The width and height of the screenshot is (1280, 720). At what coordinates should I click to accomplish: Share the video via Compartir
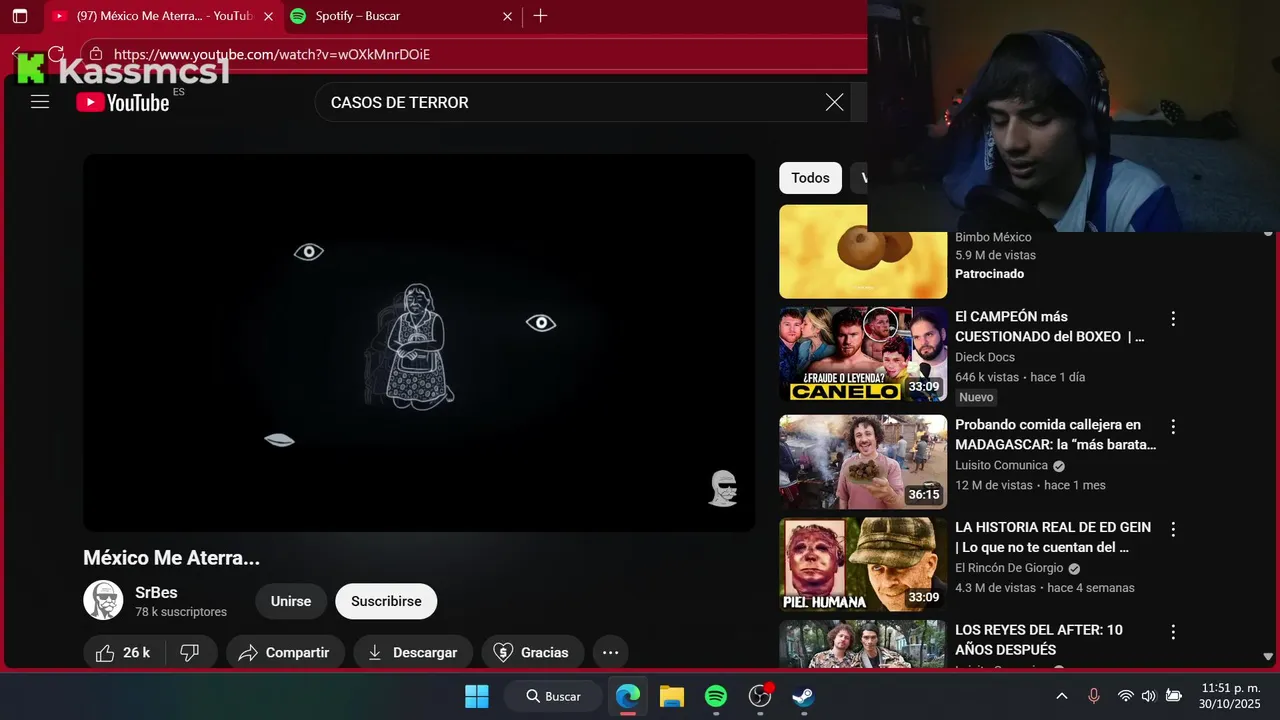click(285, 653)
